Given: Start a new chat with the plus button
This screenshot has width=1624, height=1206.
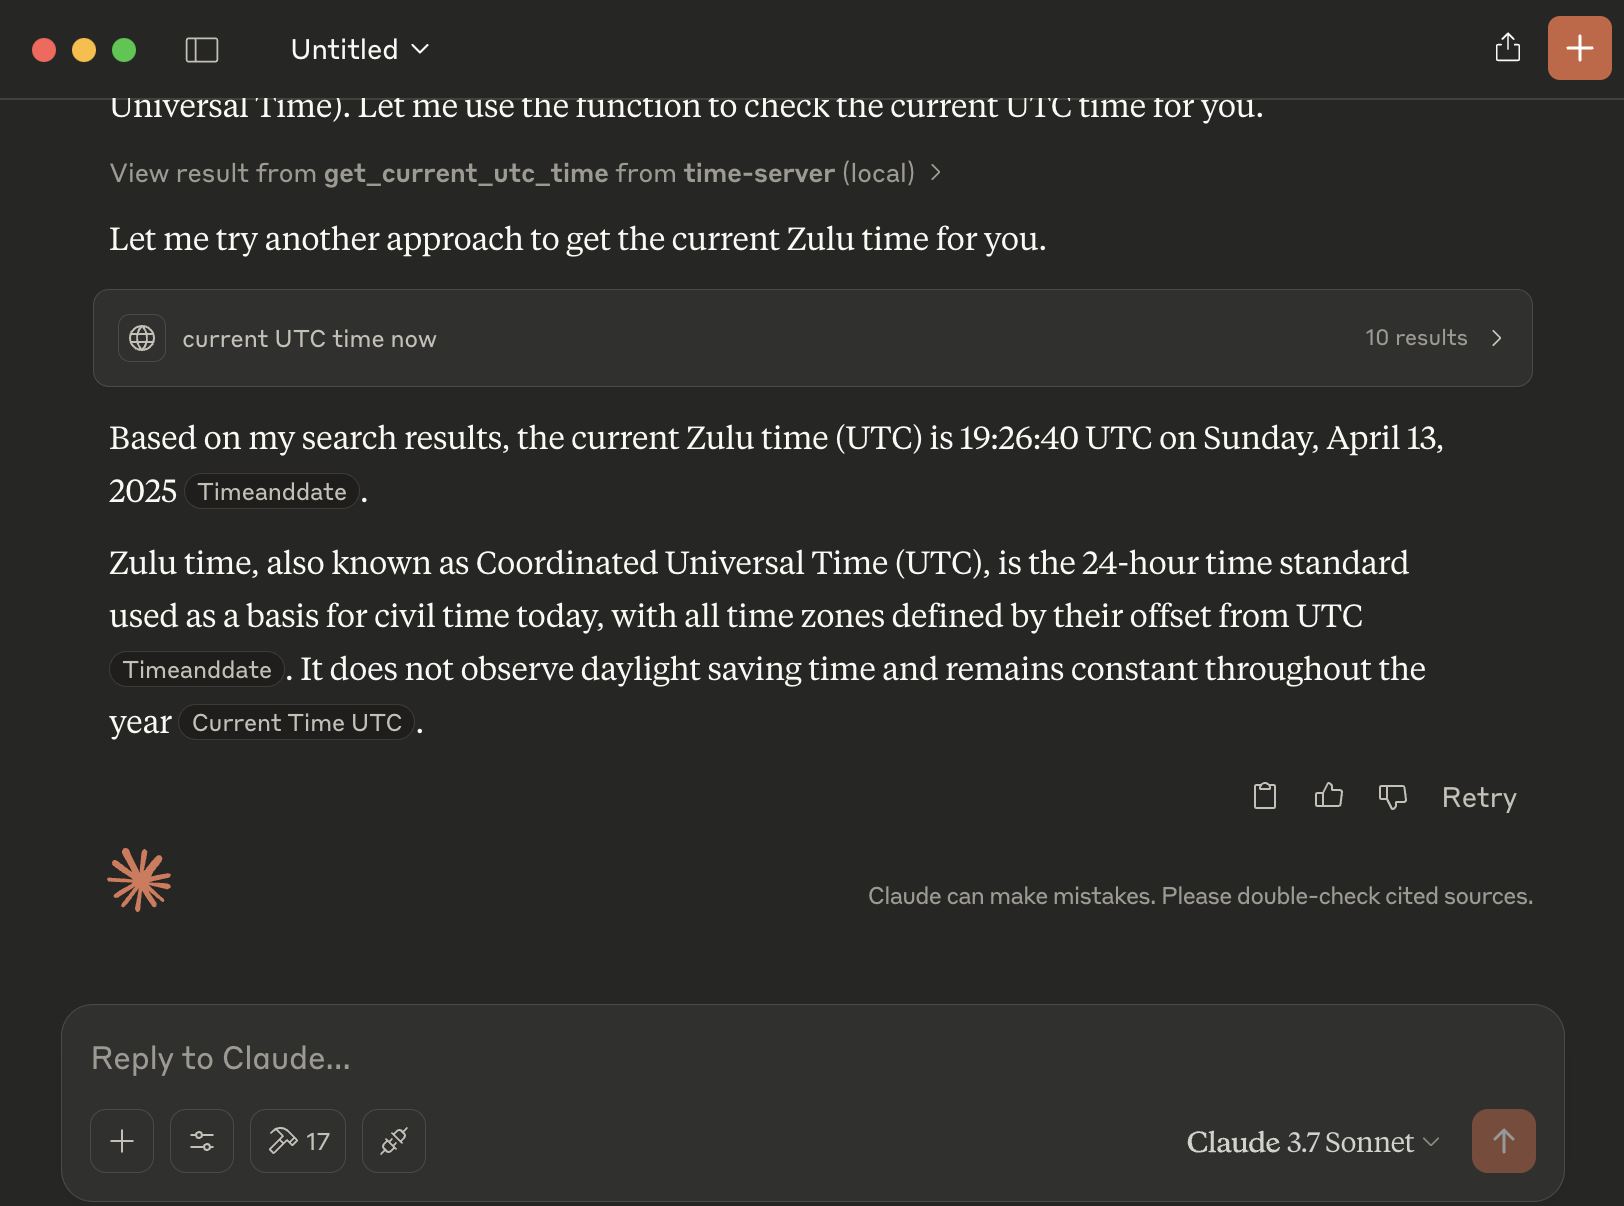Looking at the screenshot, I should [1580, 48].
